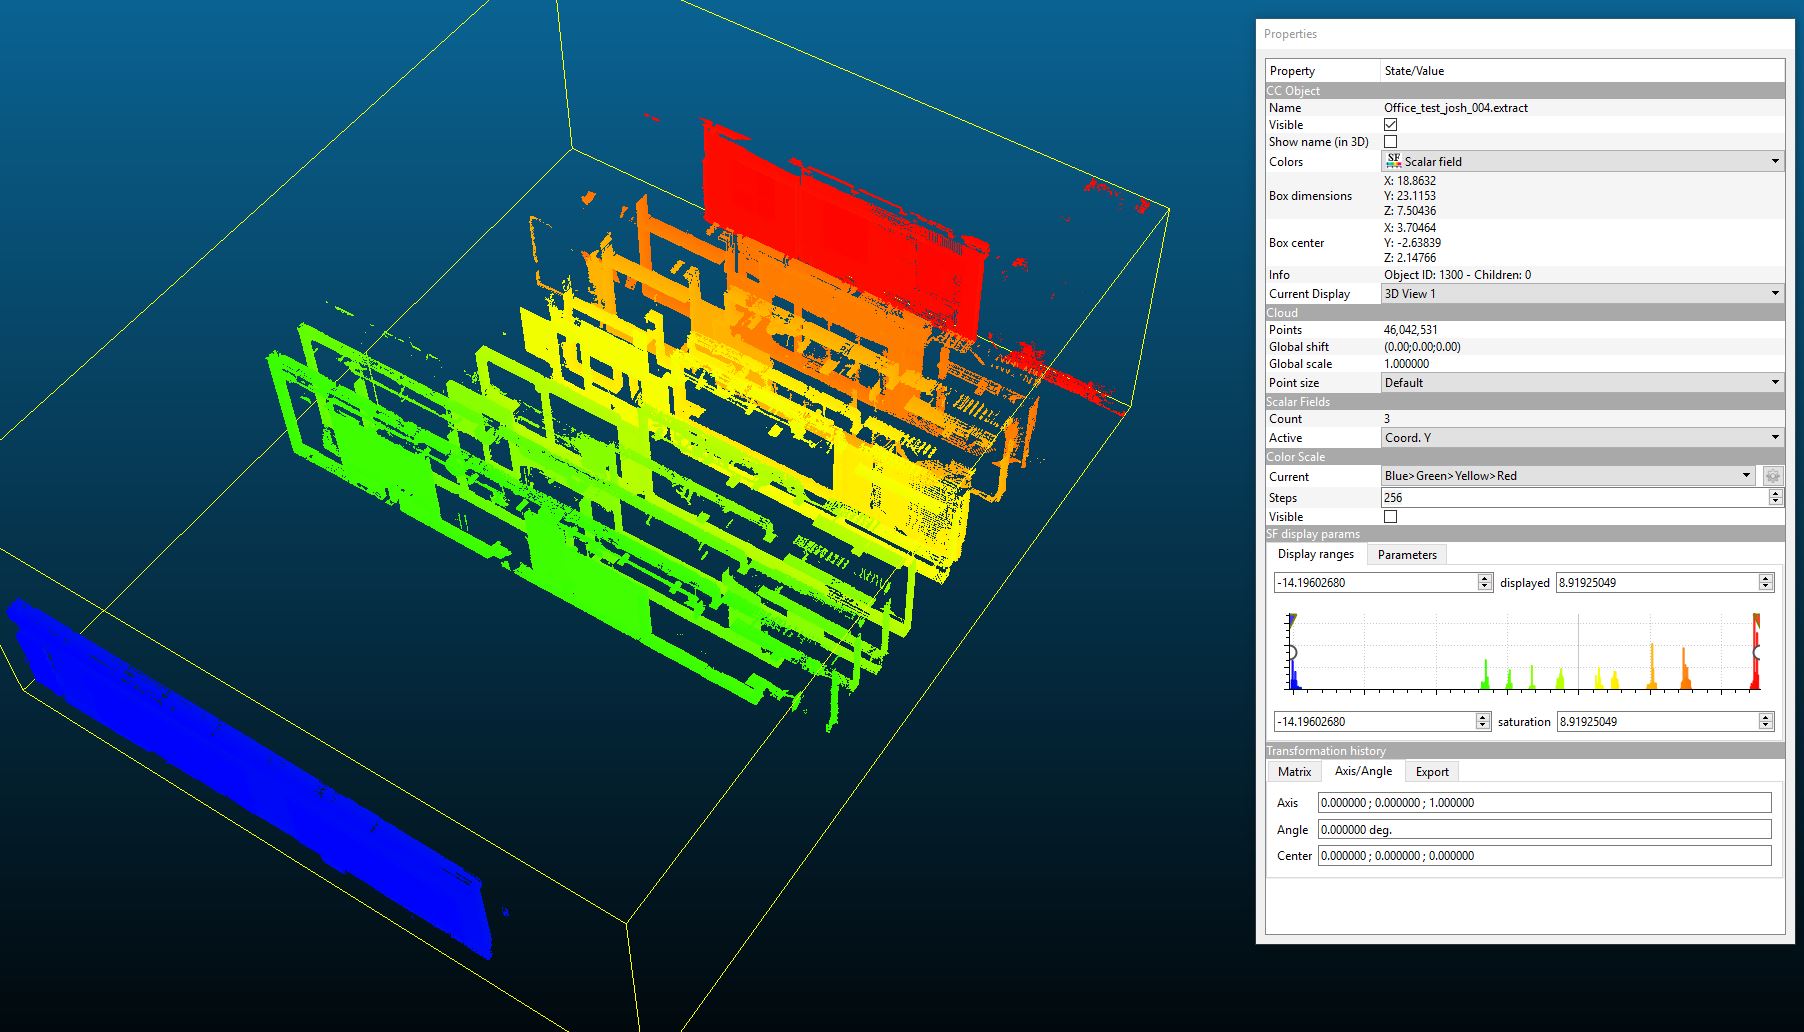Switch to the Parameters tab
Viewport: 1804px width, 1032px height.
(1406, 555)
